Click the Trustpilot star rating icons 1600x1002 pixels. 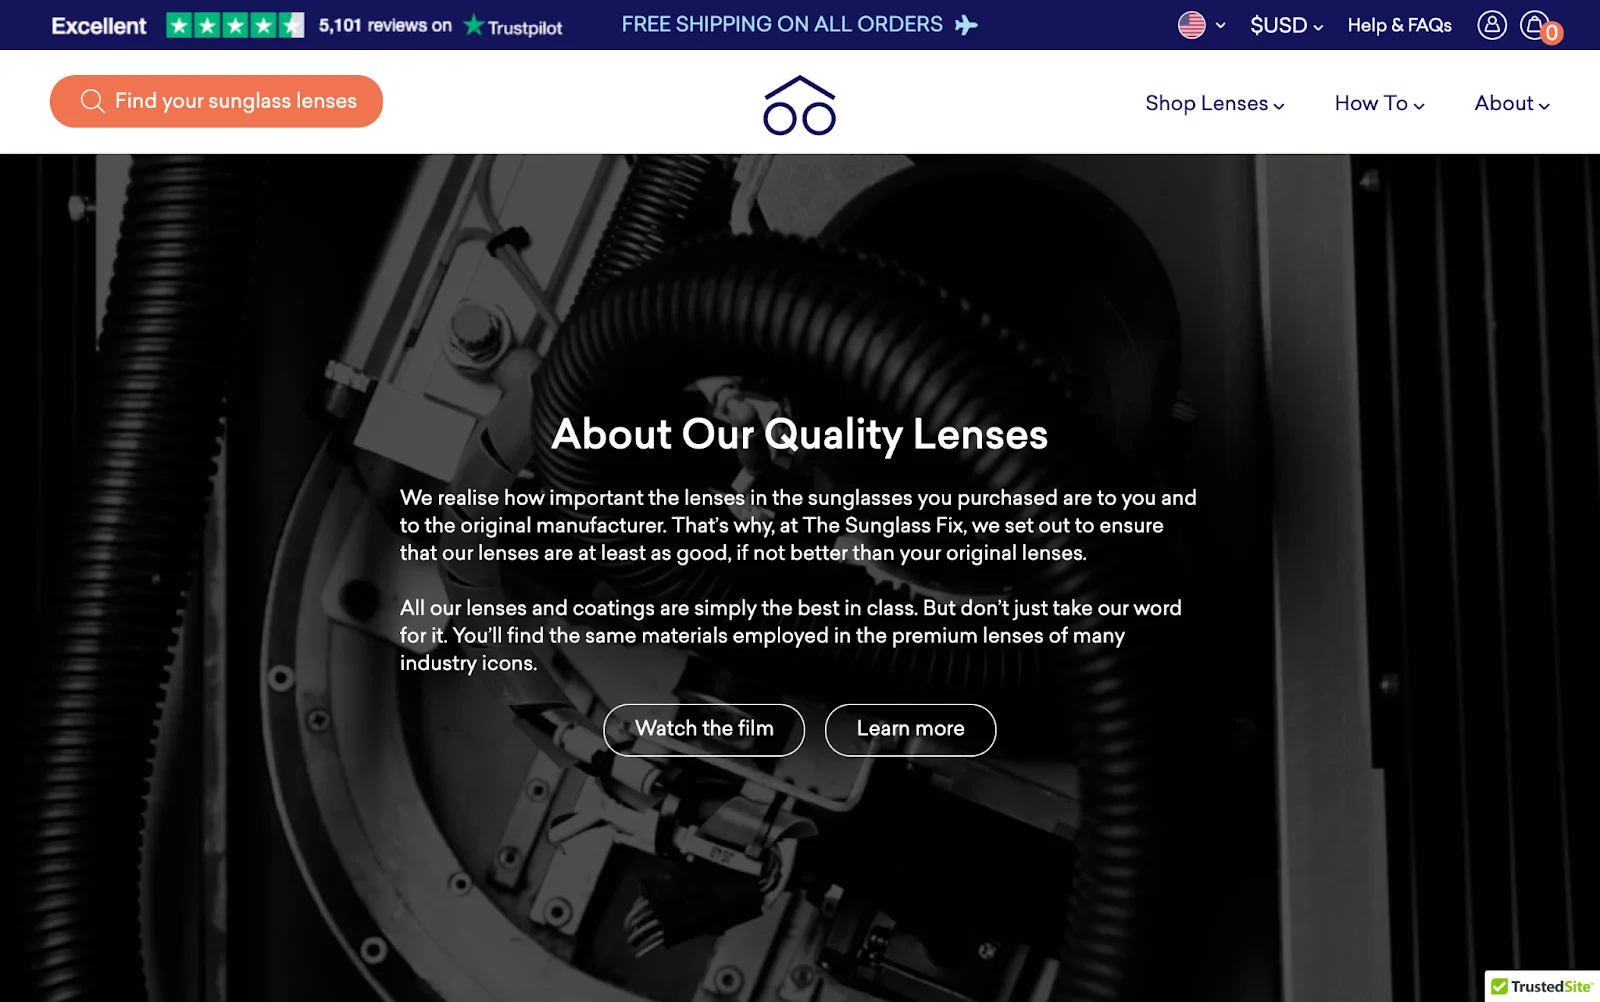coord(235,25)
